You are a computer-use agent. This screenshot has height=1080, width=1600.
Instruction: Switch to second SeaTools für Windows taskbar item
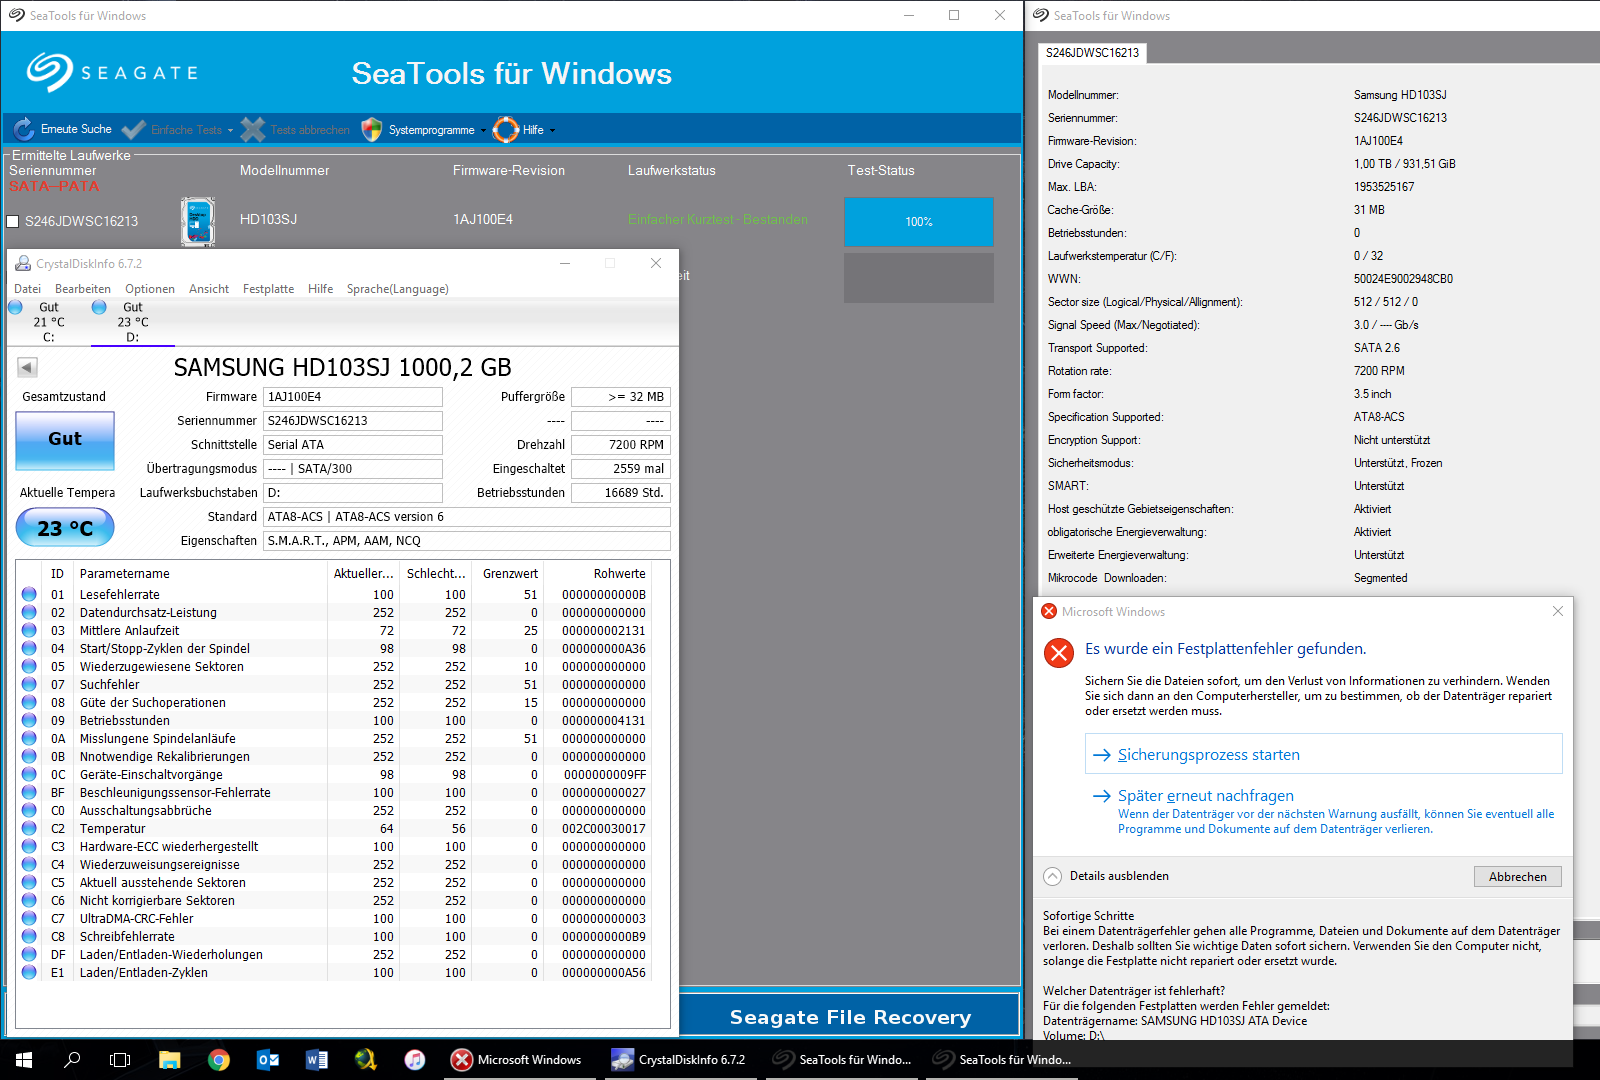point(1002,1060)
